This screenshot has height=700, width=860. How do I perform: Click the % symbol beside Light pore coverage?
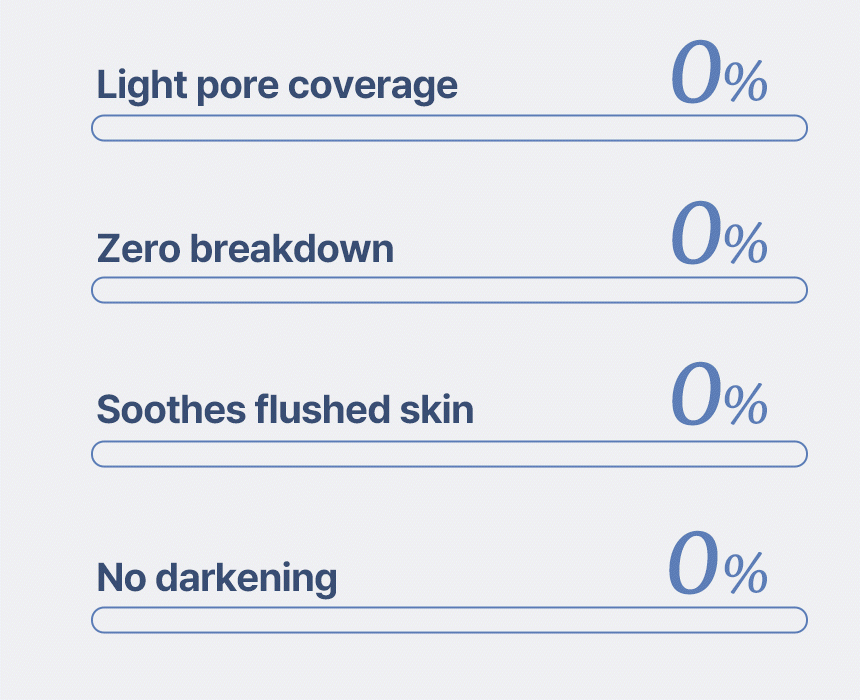pyautogui.click(x=746, y=84)
